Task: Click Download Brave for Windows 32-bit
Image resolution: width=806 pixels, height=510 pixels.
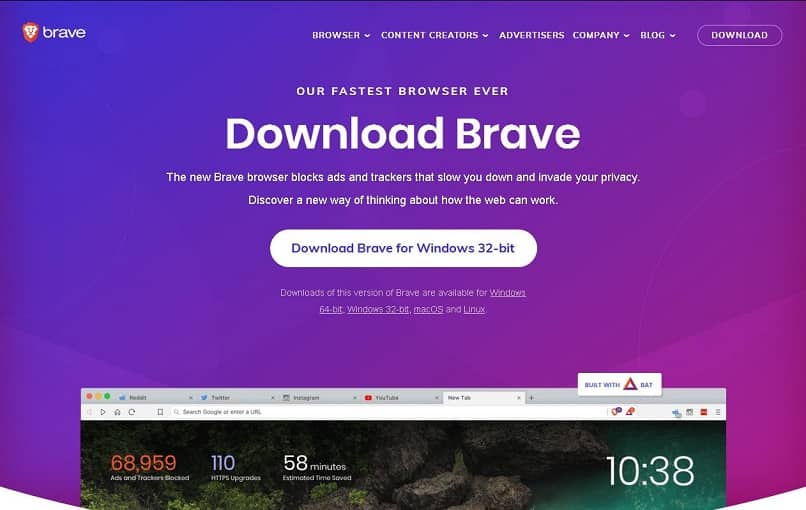Action: point(403,248)
